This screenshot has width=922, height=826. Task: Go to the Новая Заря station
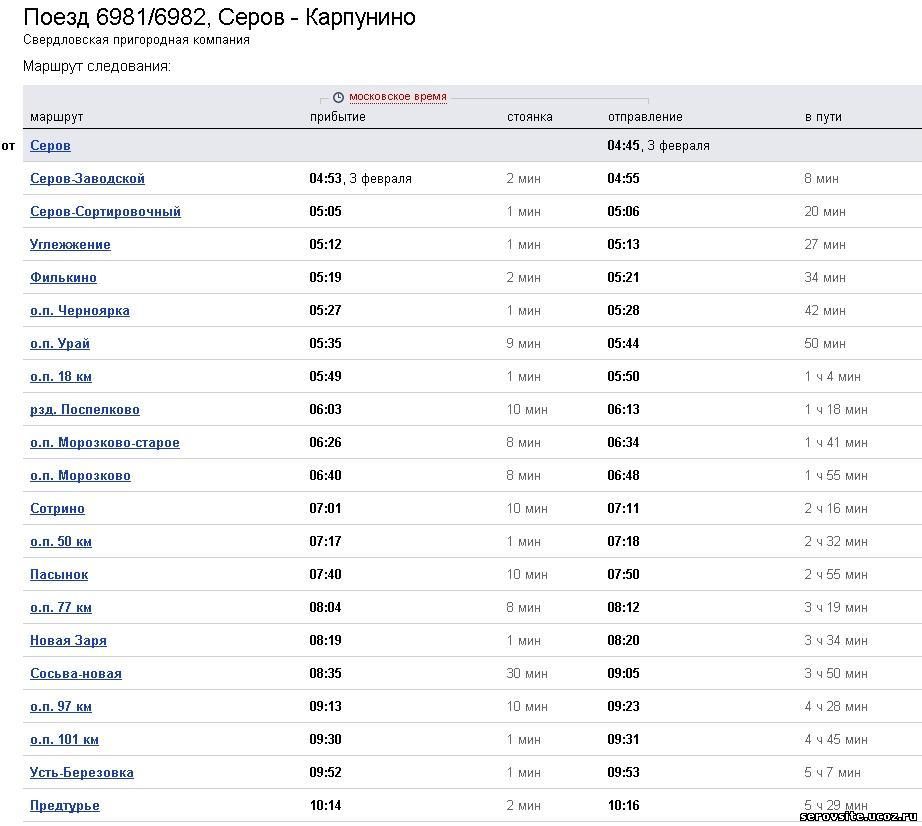(x=69, y=640)
